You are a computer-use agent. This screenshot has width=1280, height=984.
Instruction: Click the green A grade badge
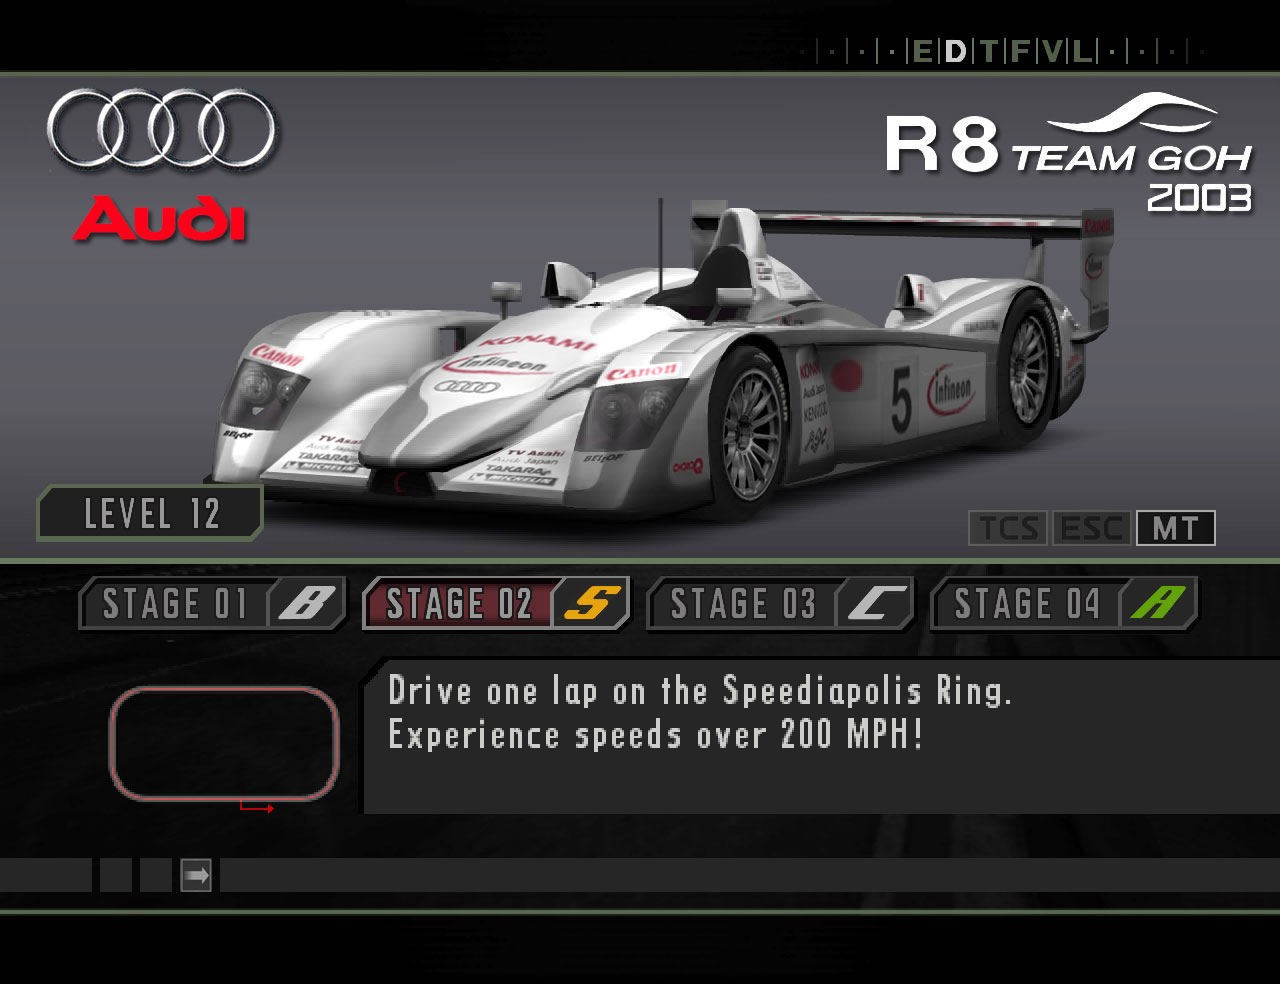pyautogui.click(x=1158, y=603)
